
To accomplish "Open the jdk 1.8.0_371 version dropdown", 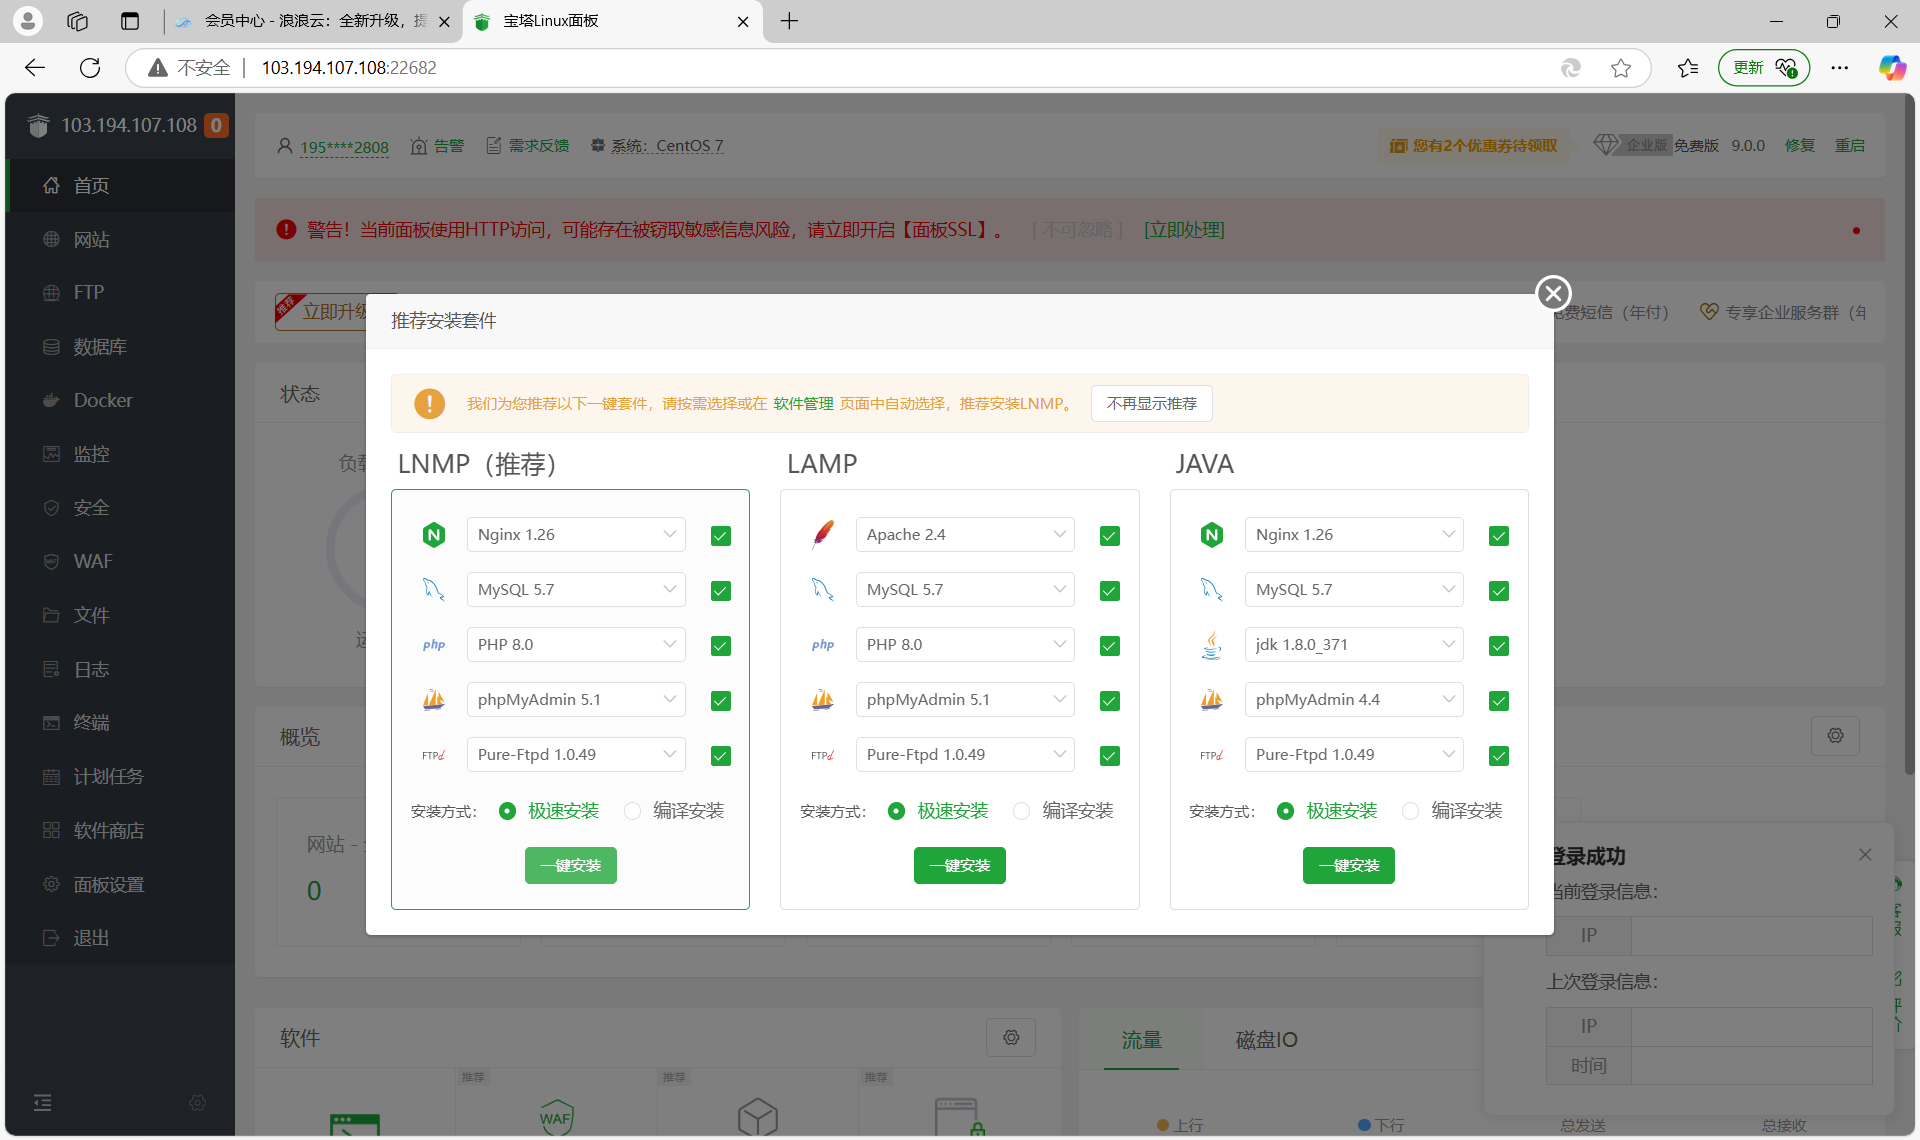I will [x=1353, y=645].
